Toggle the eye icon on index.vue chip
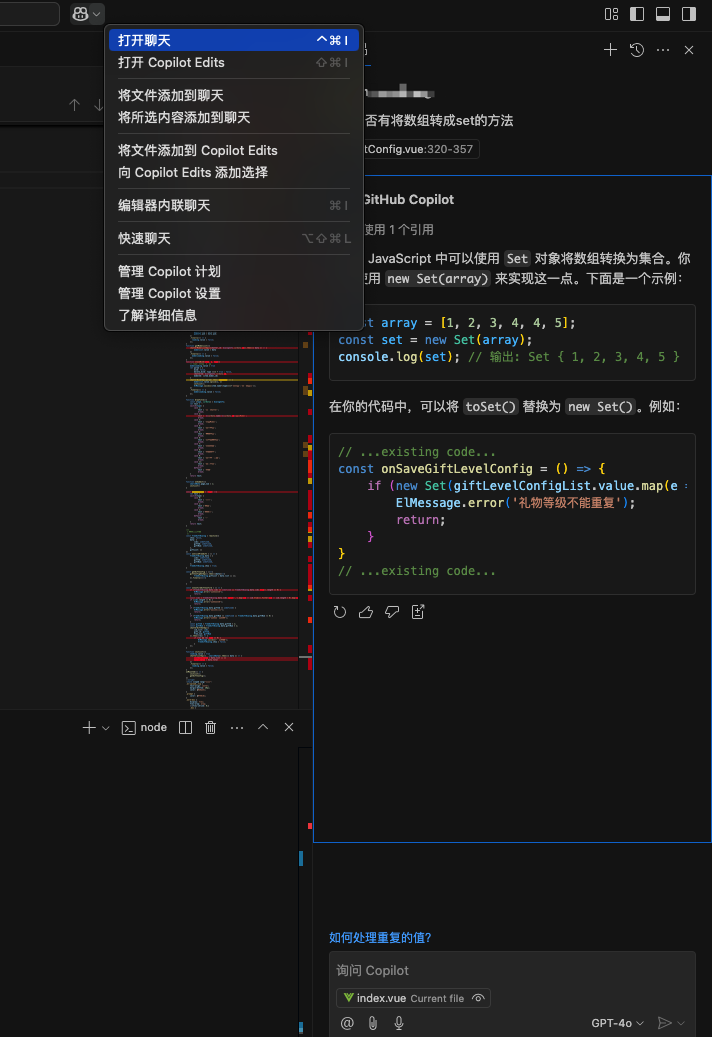The image size is (712, 1037). click(478, 998)
